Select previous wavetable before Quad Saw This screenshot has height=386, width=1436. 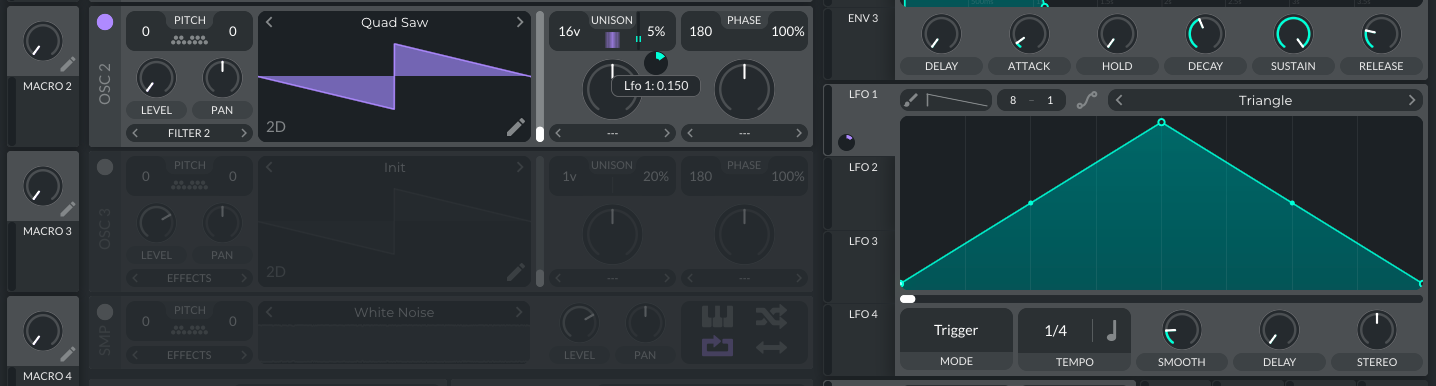click(x=269, y=22)
